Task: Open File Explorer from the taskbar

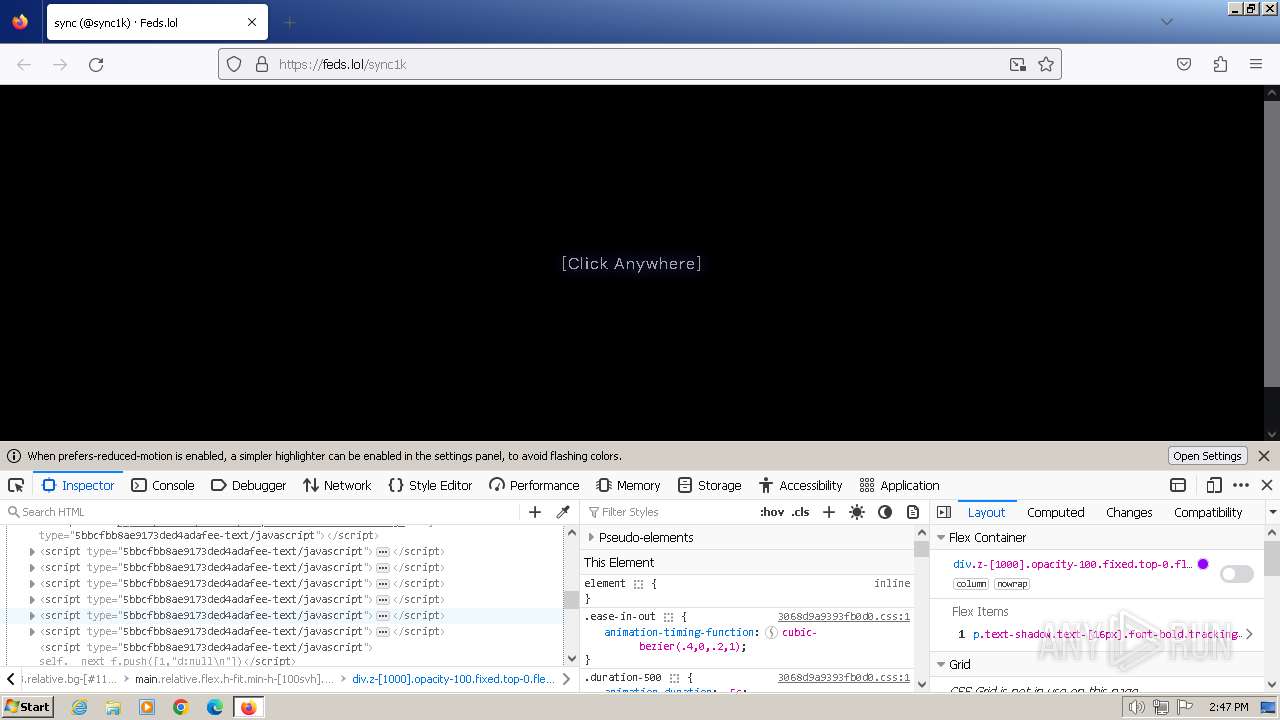Action: pos(113,707)
